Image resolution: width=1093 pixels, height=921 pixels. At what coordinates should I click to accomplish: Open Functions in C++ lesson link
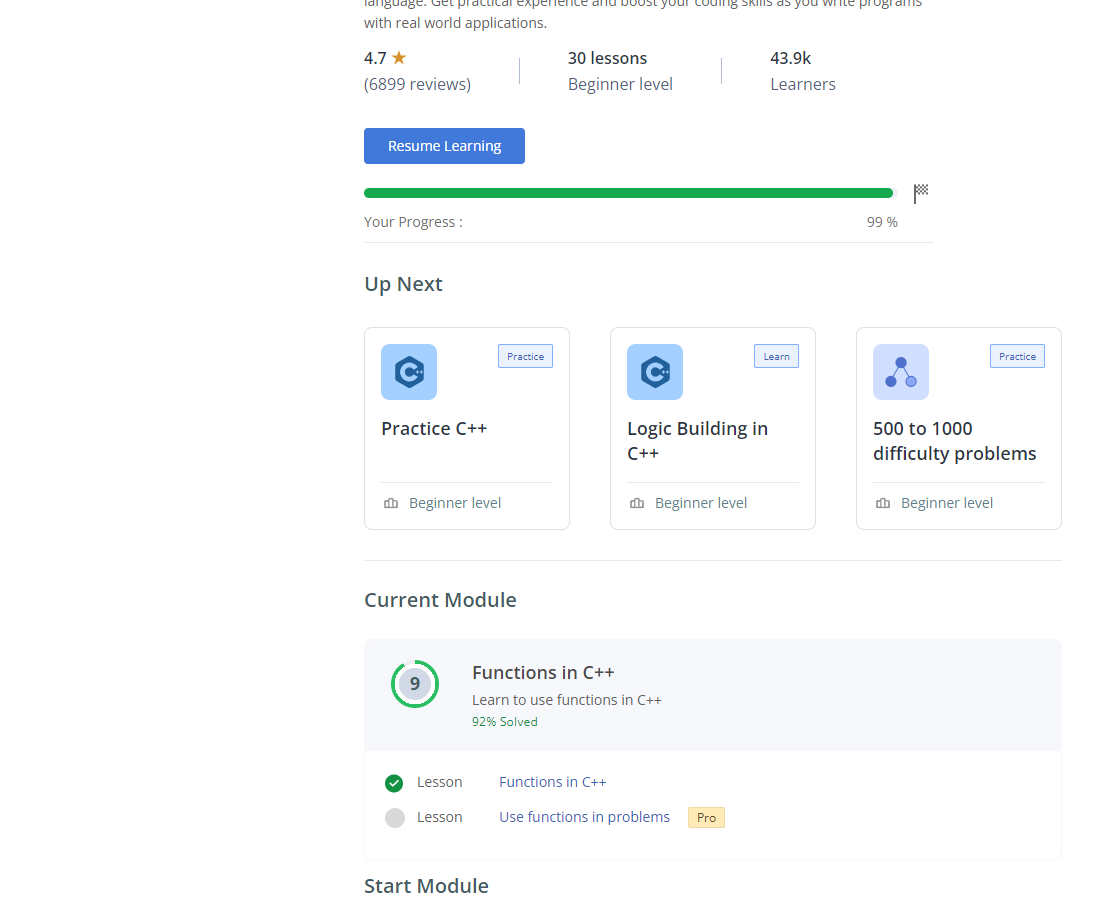[x=553, y=782]
